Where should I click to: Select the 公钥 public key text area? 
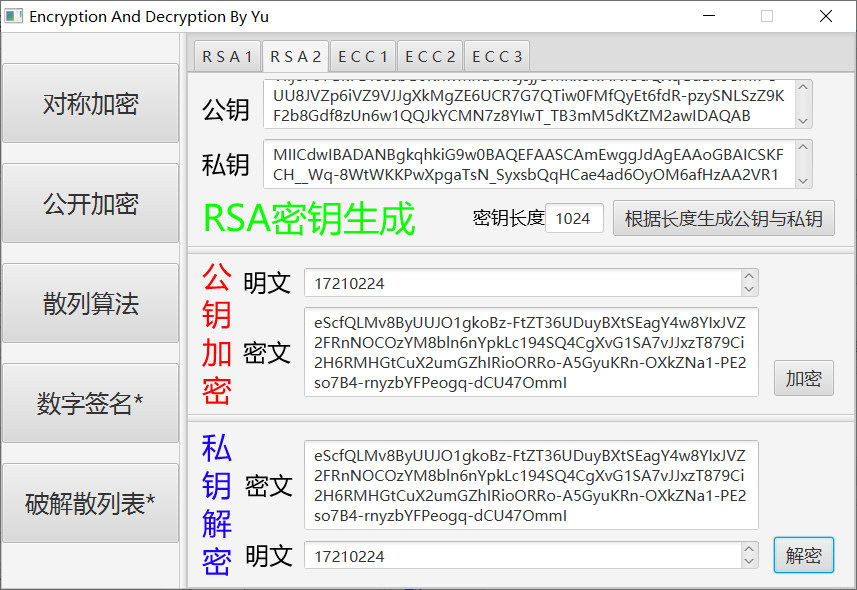[x=520, y=104]
